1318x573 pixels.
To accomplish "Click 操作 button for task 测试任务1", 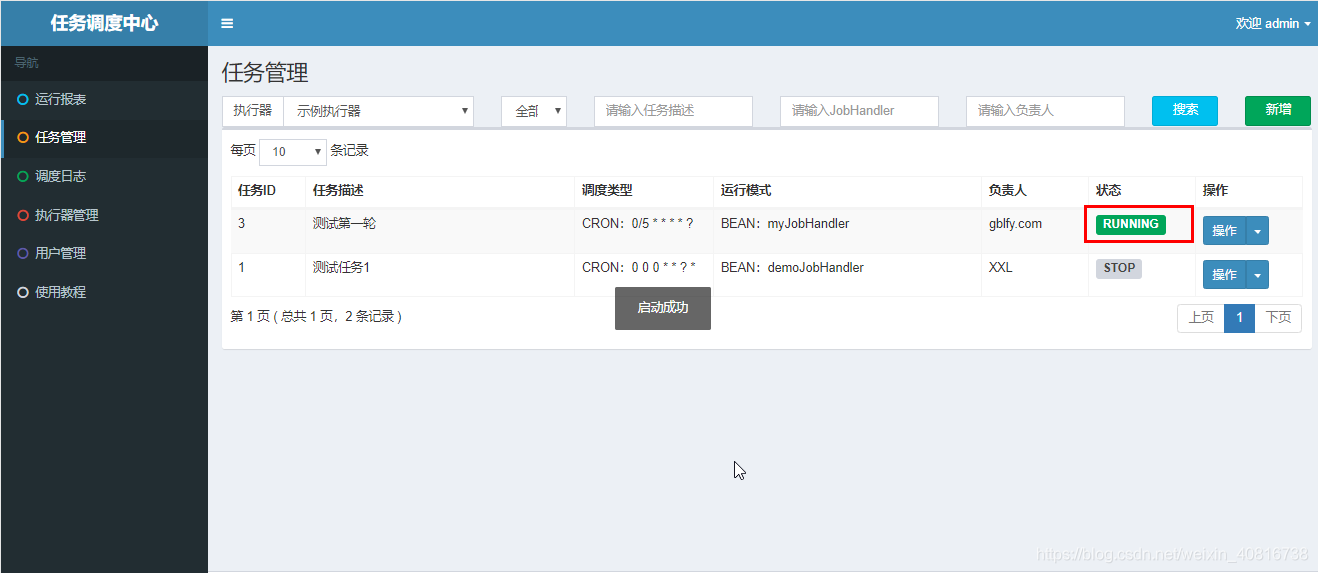I will (1224, 275).
